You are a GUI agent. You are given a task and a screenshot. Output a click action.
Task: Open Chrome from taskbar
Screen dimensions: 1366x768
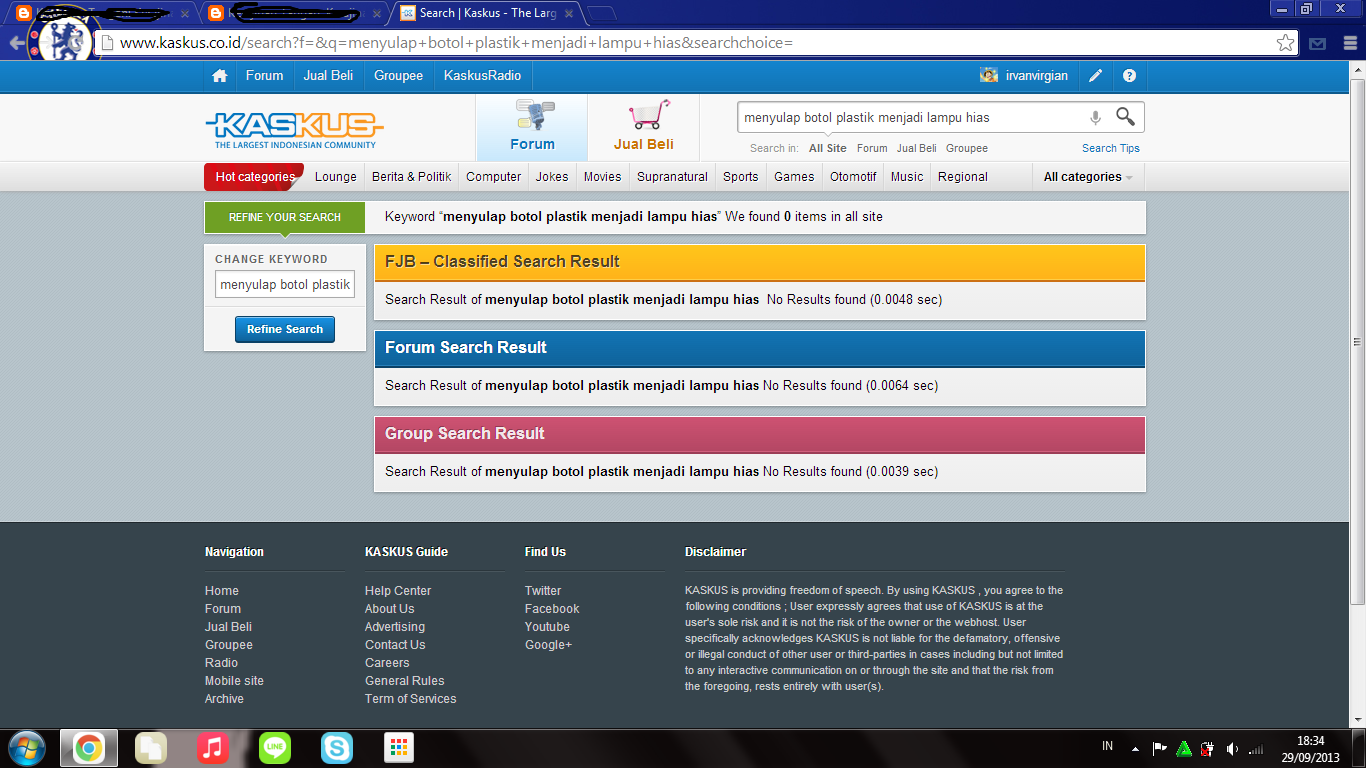click(89, 748)
